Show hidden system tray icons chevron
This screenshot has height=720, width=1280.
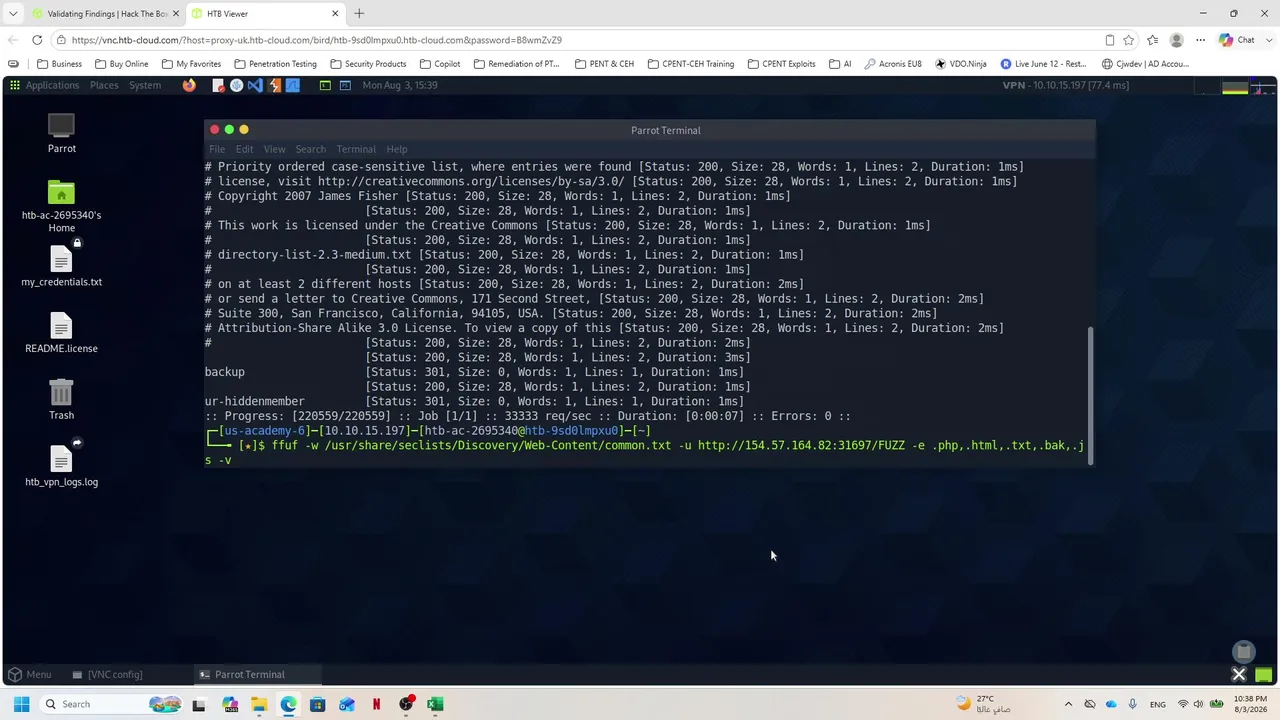pyautogui.click(x=1068, y=704)
